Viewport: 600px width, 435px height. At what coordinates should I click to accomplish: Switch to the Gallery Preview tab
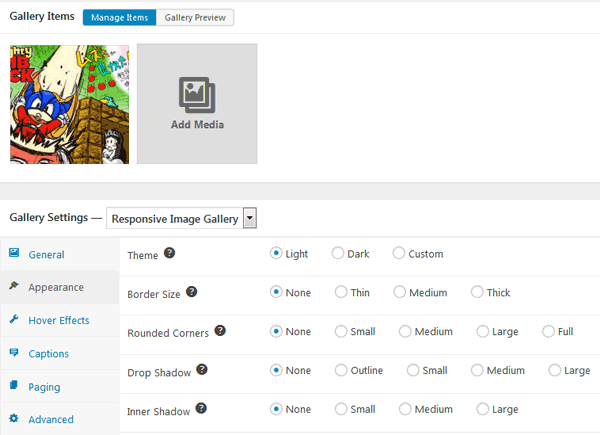(195, 18)
